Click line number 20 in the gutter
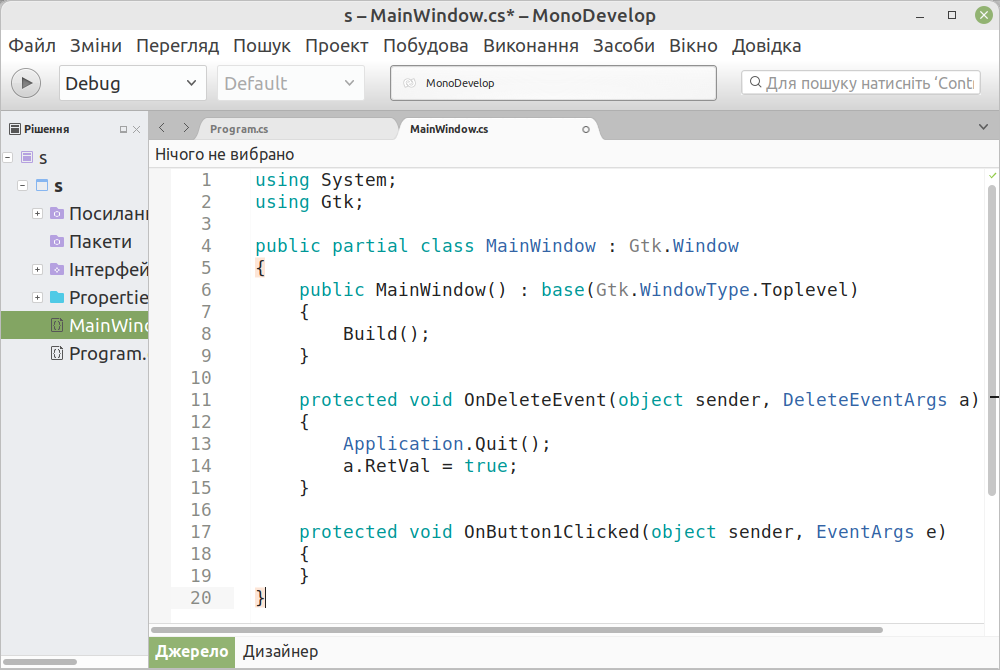Image resolution: width=1000 pixels, height=670 pixels. (200, 597)
